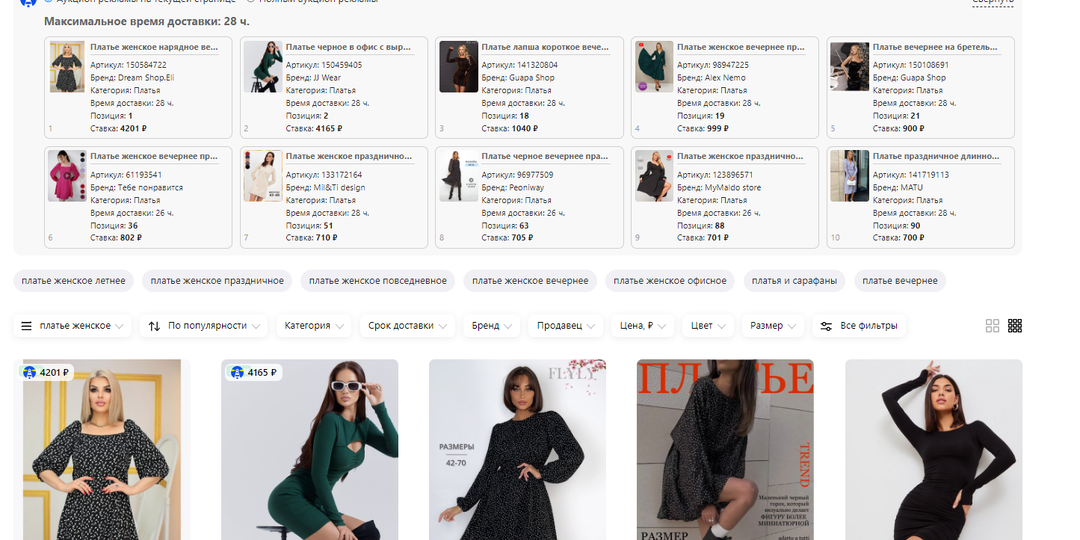Select the 'платье женское праздничное' search chip

tap(217, 281)
